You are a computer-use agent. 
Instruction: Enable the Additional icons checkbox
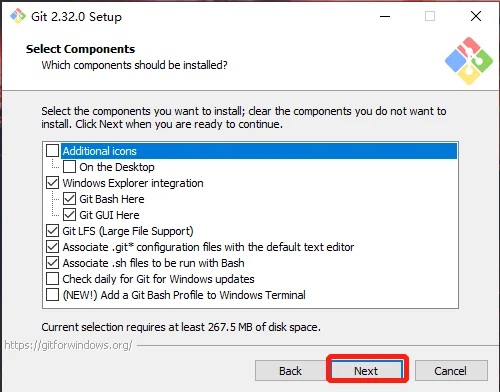pos(52,151)
